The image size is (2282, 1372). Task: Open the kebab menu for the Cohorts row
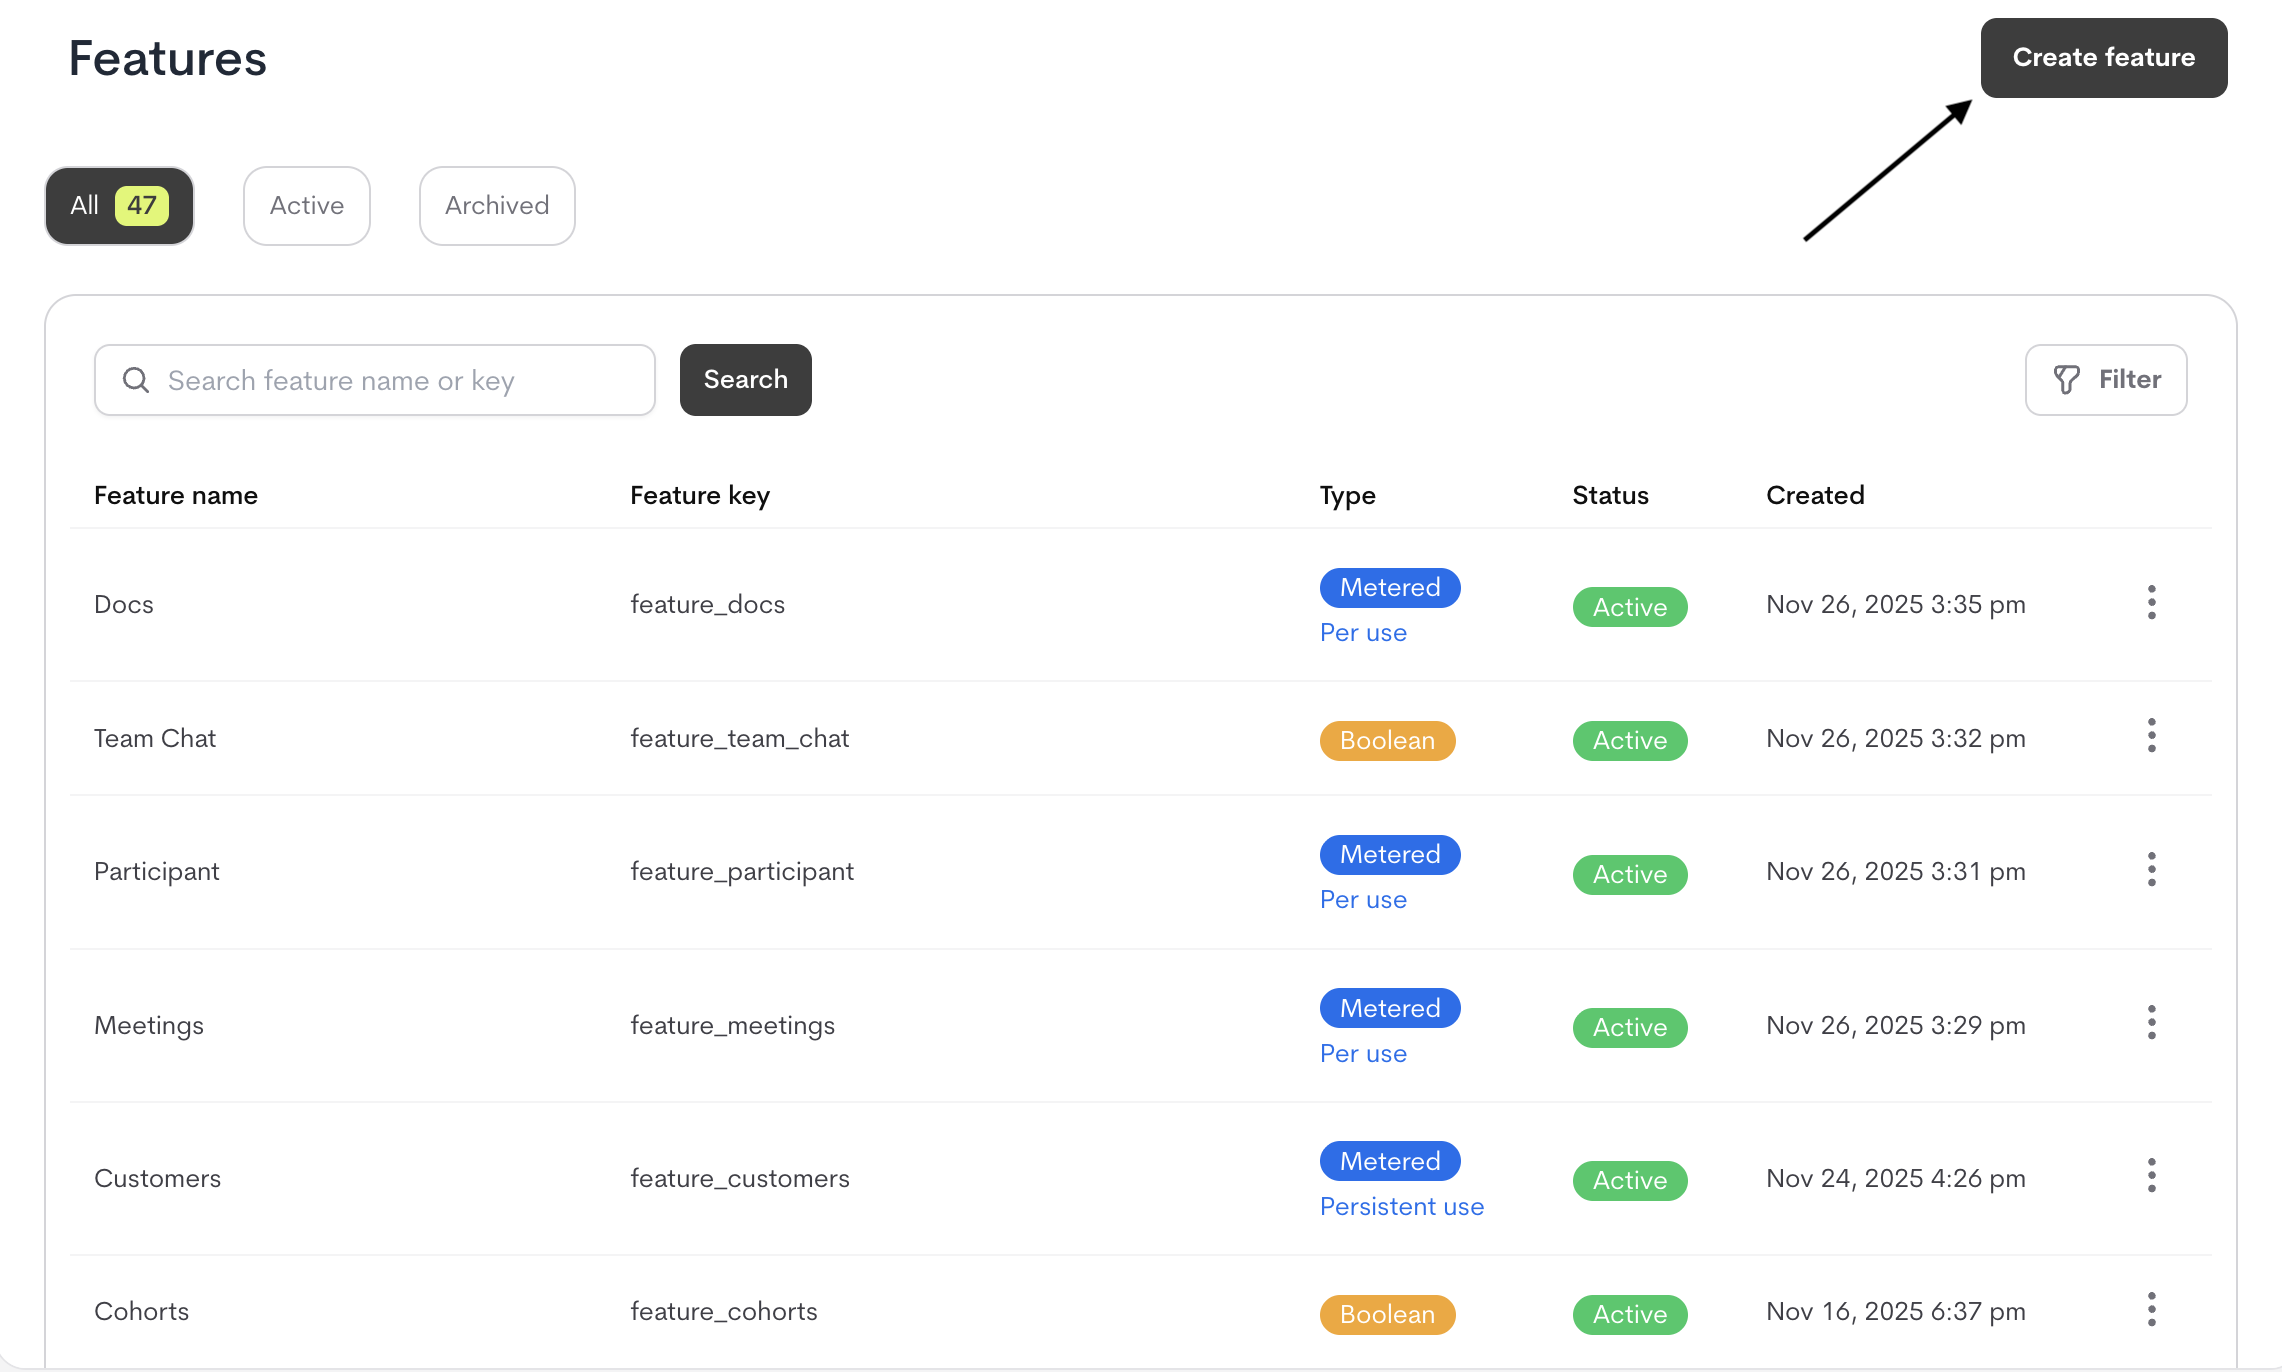coord(2151,1308)
